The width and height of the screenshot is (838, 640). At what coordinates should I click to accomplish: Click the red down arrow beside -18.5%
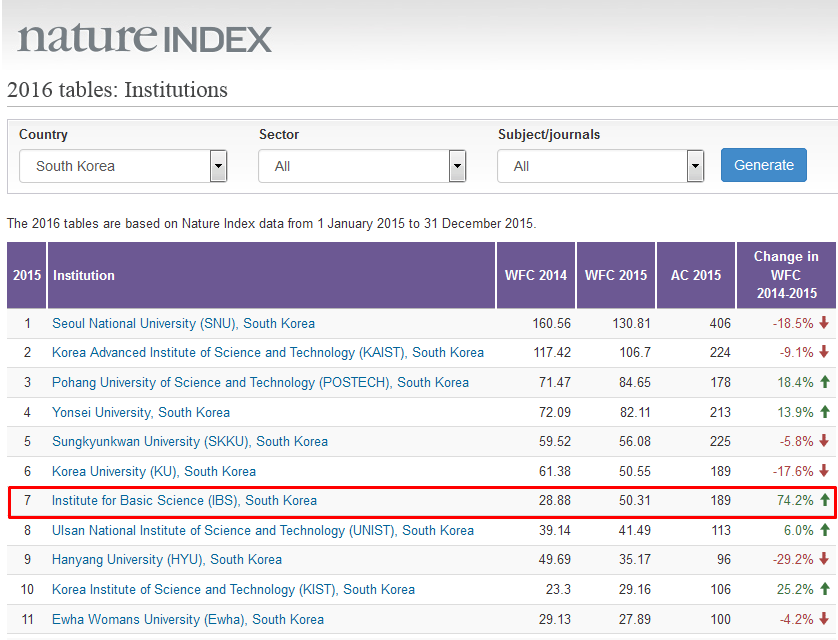[x=824, y=323]
